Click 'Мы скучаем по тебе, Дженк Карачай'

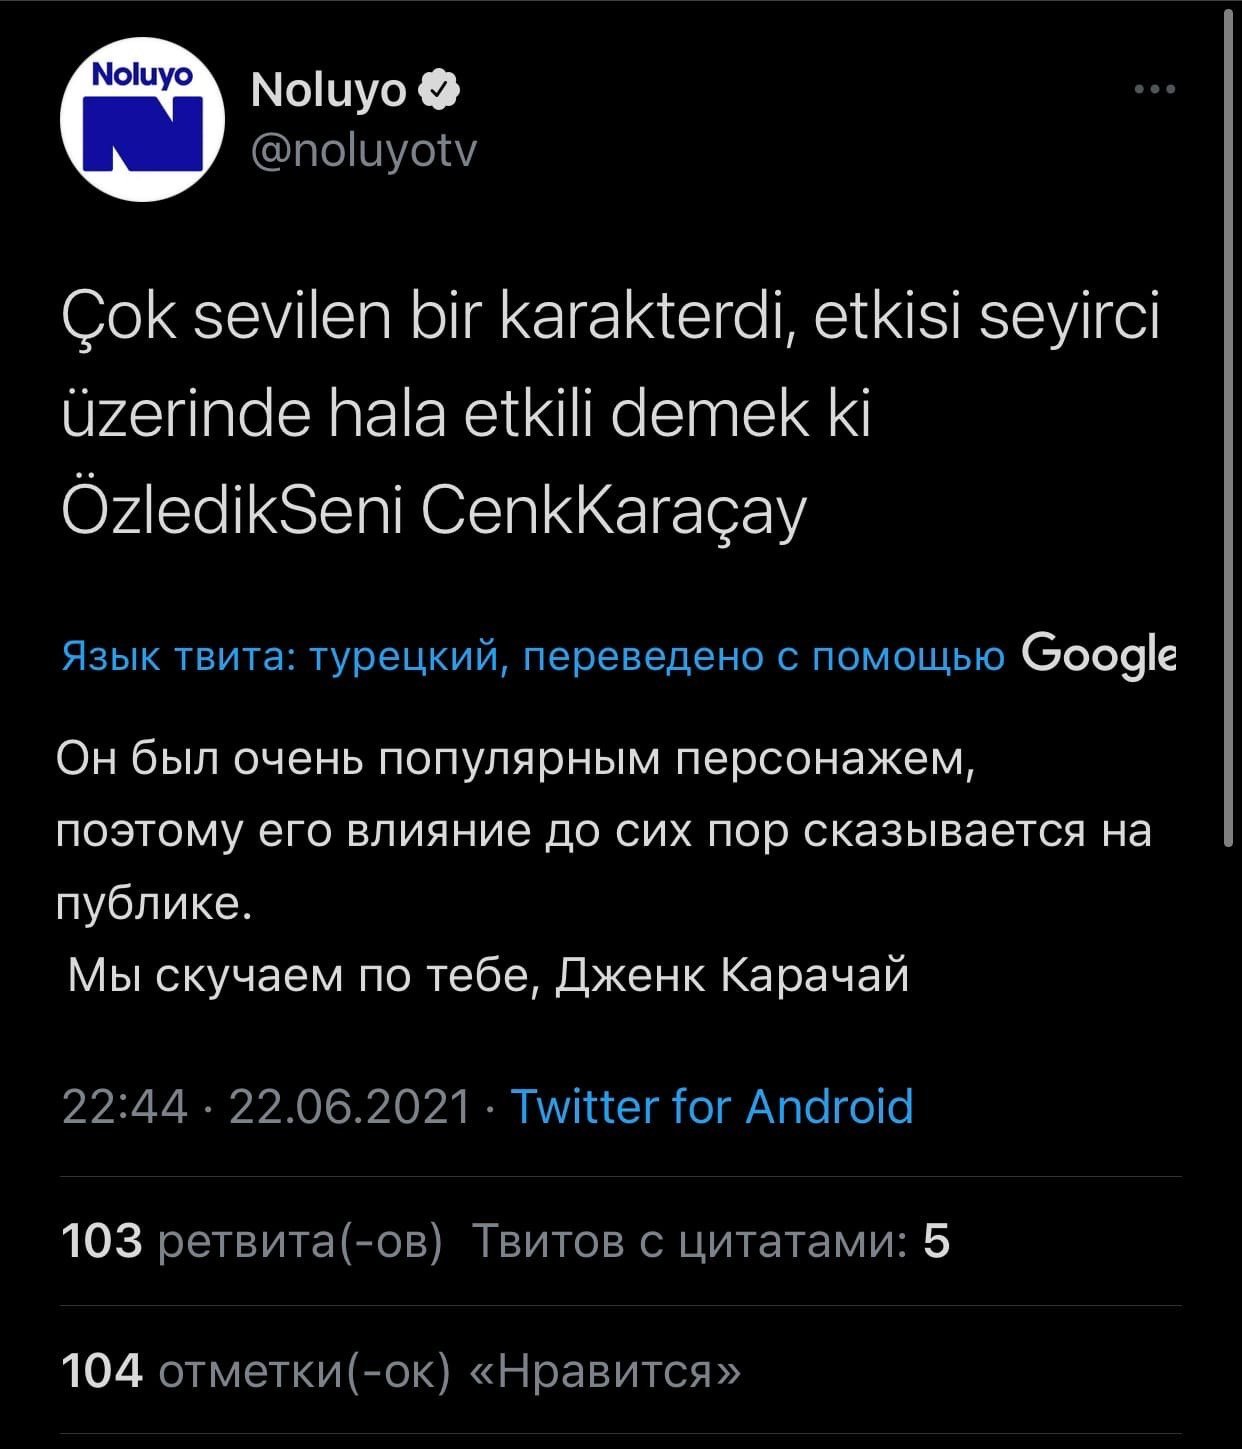(488, 975)
